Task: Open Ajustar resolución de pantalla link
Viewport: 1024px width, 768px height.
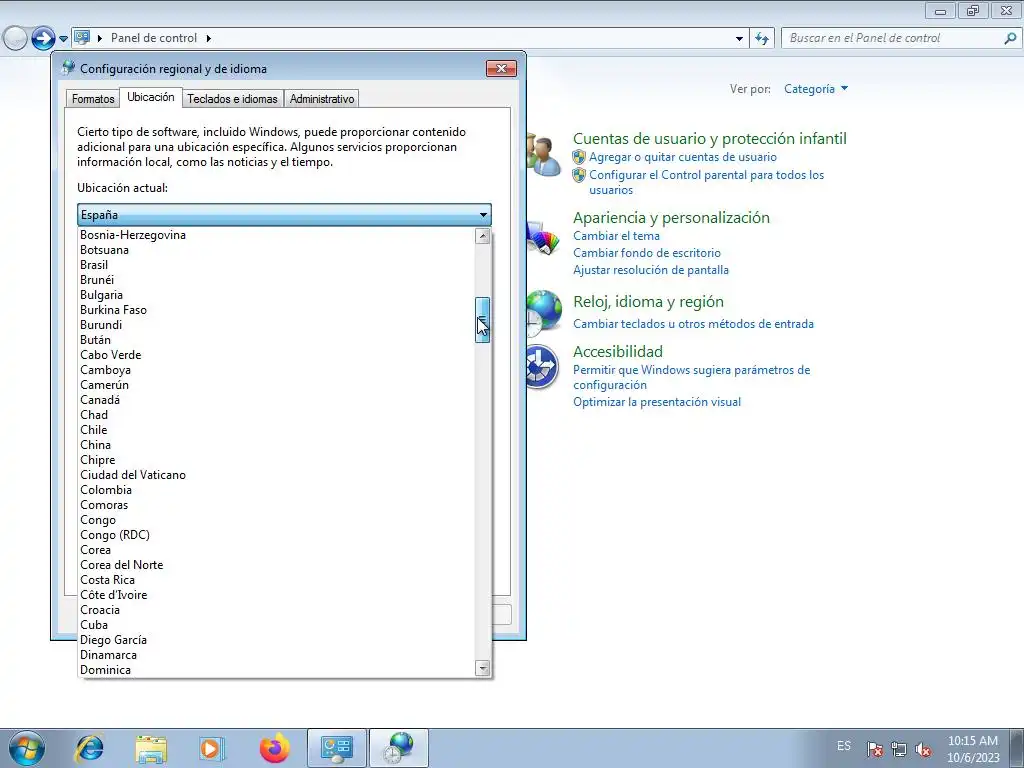Action: click(650, 270)
